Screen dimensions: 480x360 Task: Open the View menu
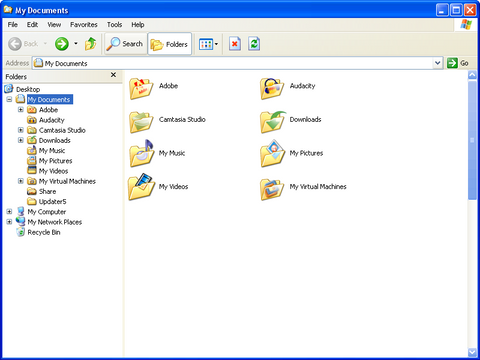click(54, 25)
